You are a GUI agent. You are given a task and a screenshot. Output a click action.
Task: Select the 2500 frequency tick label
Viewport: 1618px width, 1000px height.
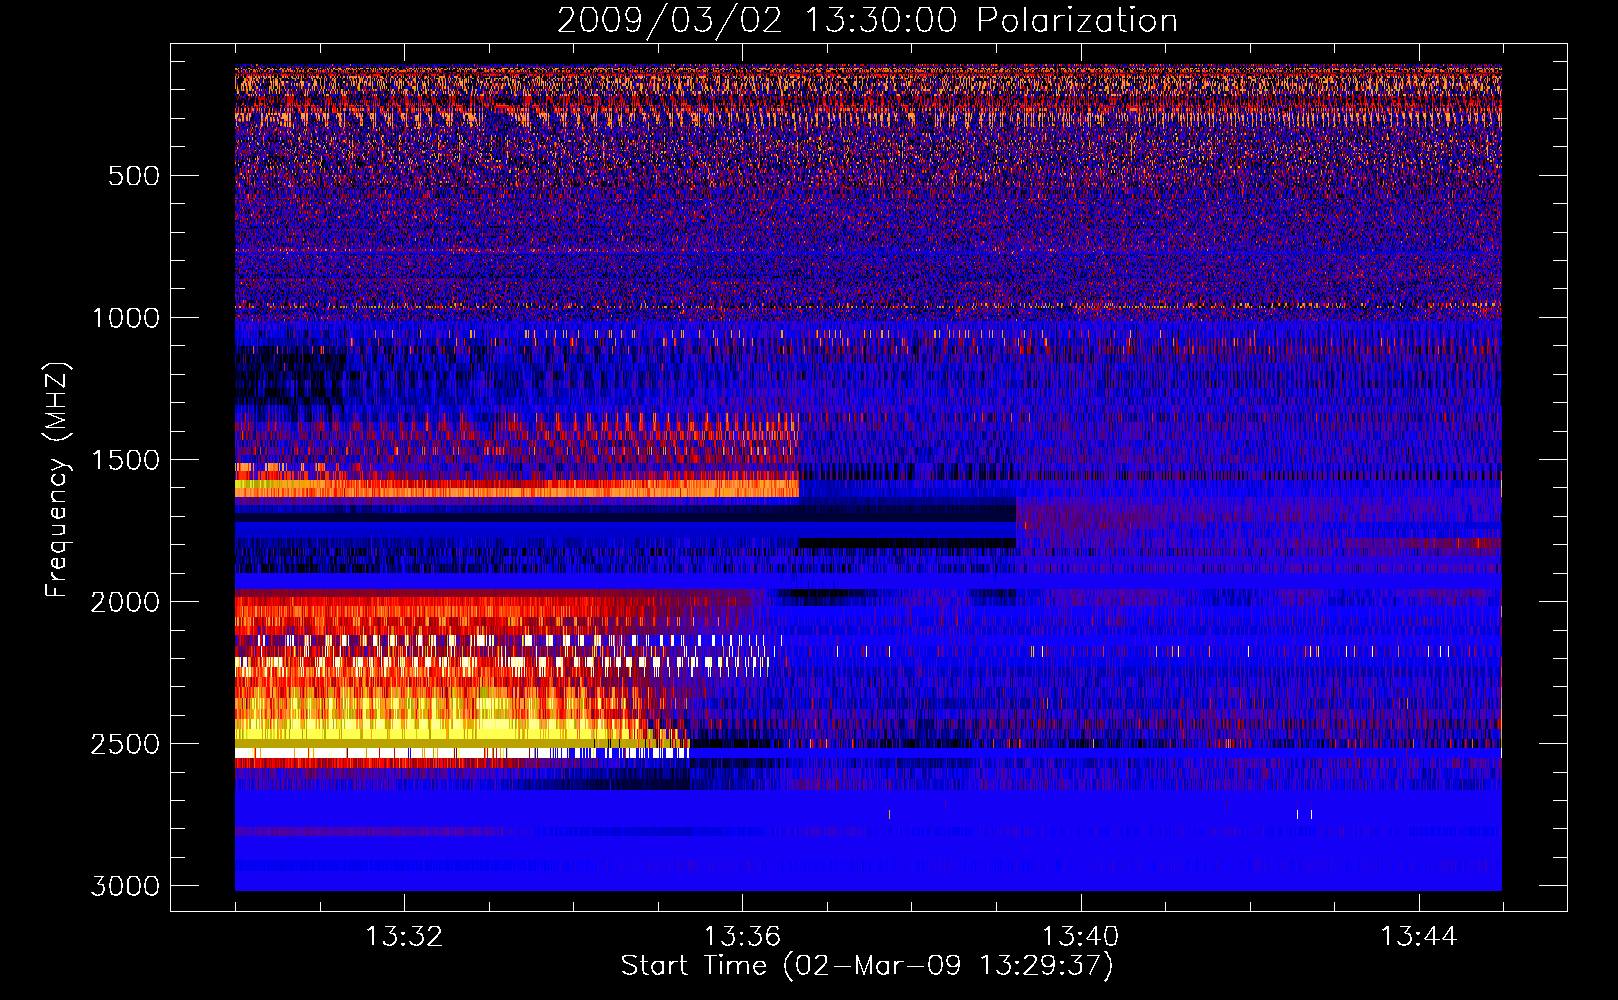(x=125, y=744)
